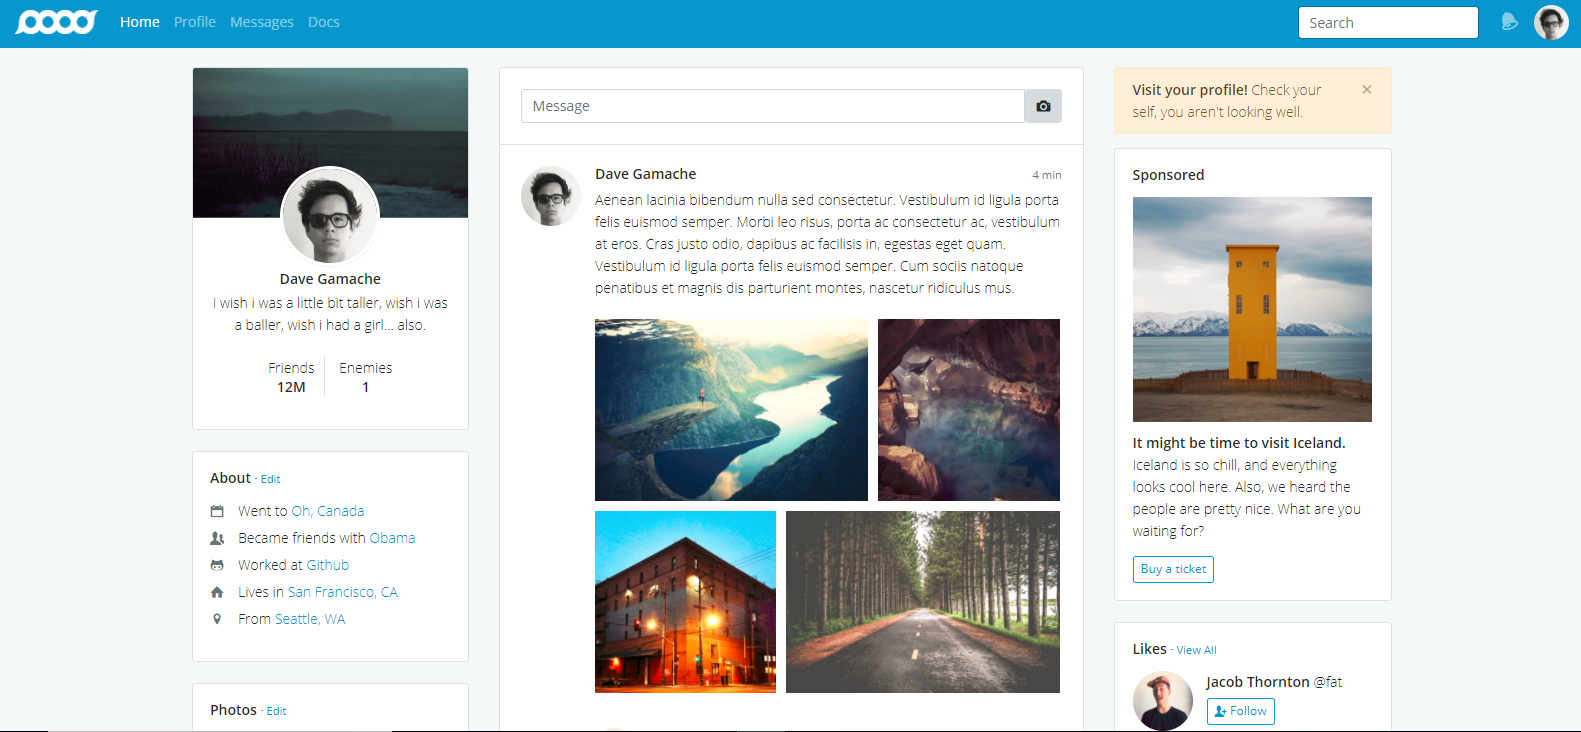Open the Profile nav item
The width and height of the screenshot is (1581, 732).
pos(194,22)
